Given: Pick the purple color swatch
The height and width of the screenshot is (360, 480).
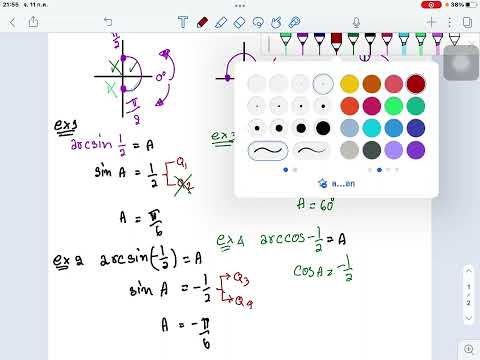Looking at the screenshot, I should click(416, 150).
